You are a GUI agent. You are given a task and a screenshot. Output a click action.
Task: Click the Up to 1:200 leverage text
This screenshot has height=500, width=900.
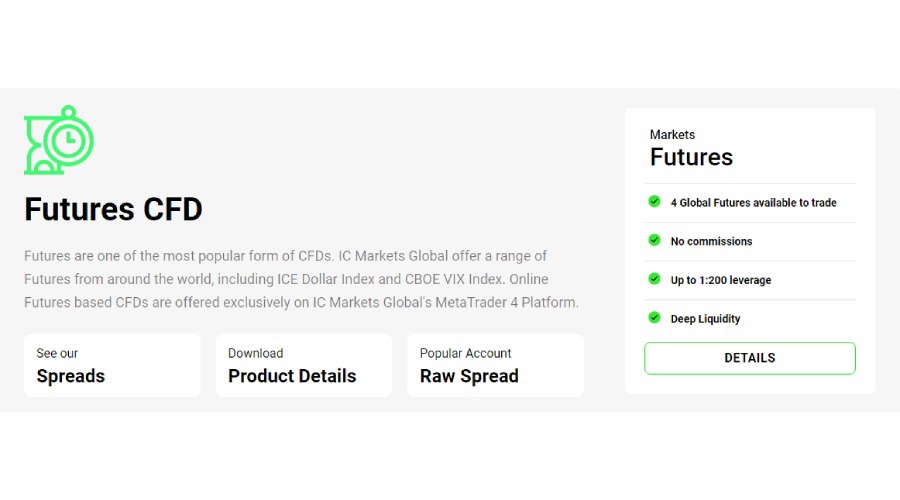[x=720, y=280]
